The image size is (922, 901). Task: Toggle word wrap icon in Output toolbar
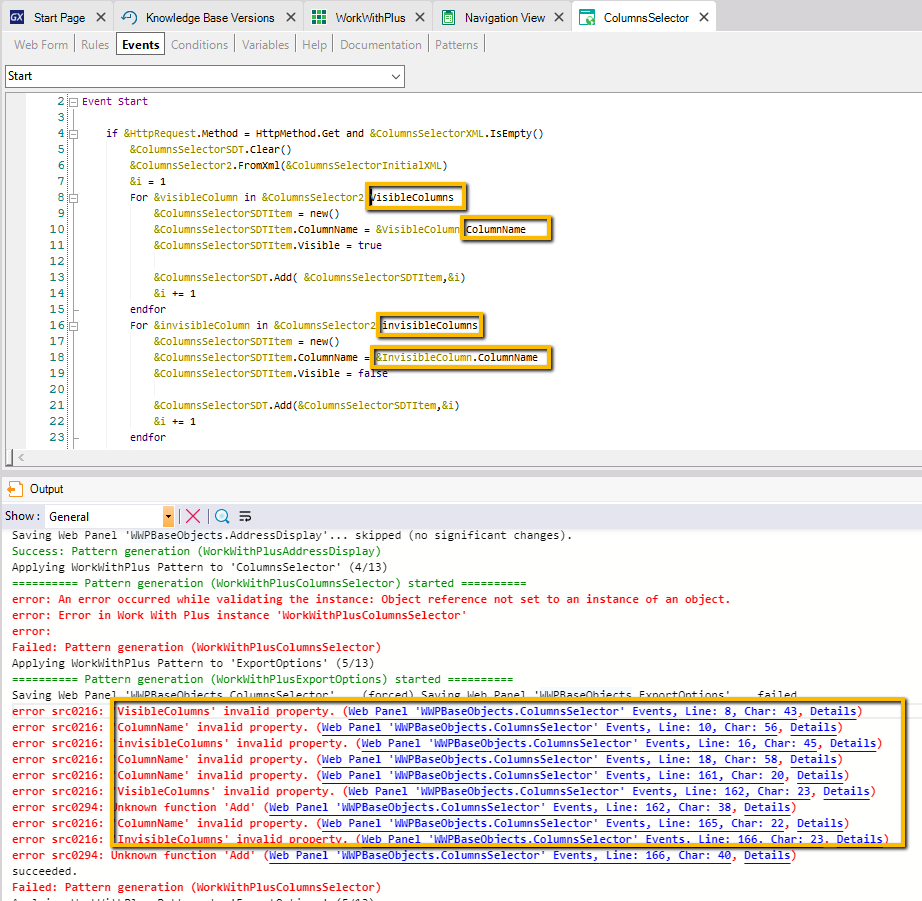pos(245,516)
